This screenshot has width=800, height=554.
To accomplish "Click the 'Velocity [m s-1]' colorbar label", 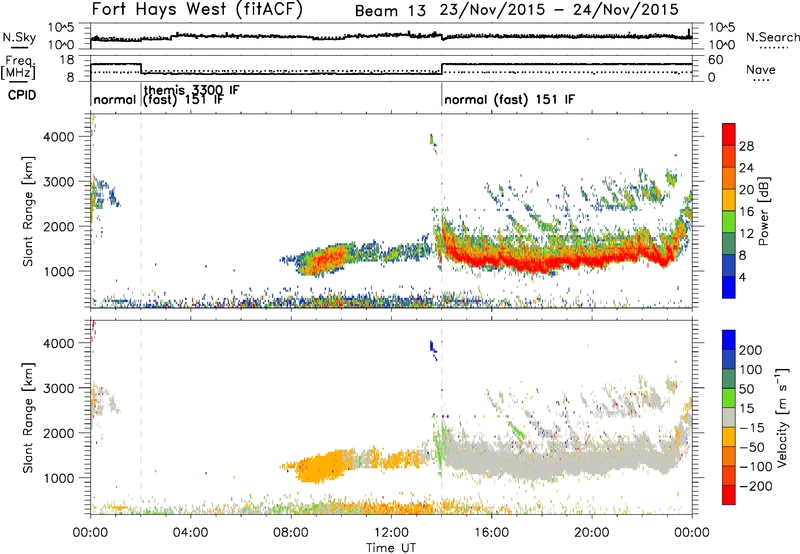I will pos(782,417).
